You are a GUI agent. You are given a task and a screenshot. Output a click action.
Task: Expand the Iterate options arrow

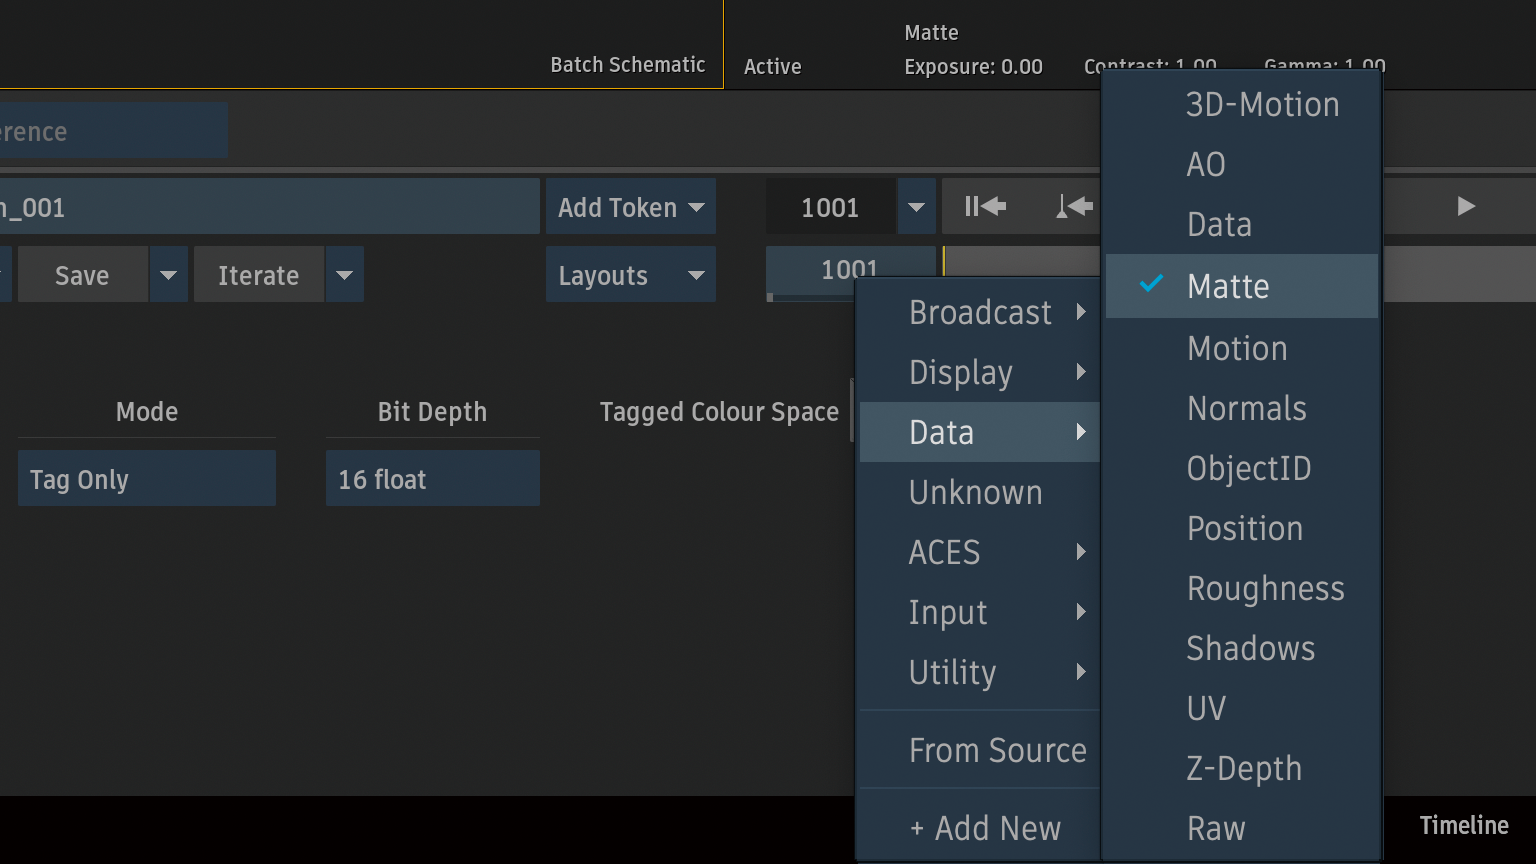(344, 275)
